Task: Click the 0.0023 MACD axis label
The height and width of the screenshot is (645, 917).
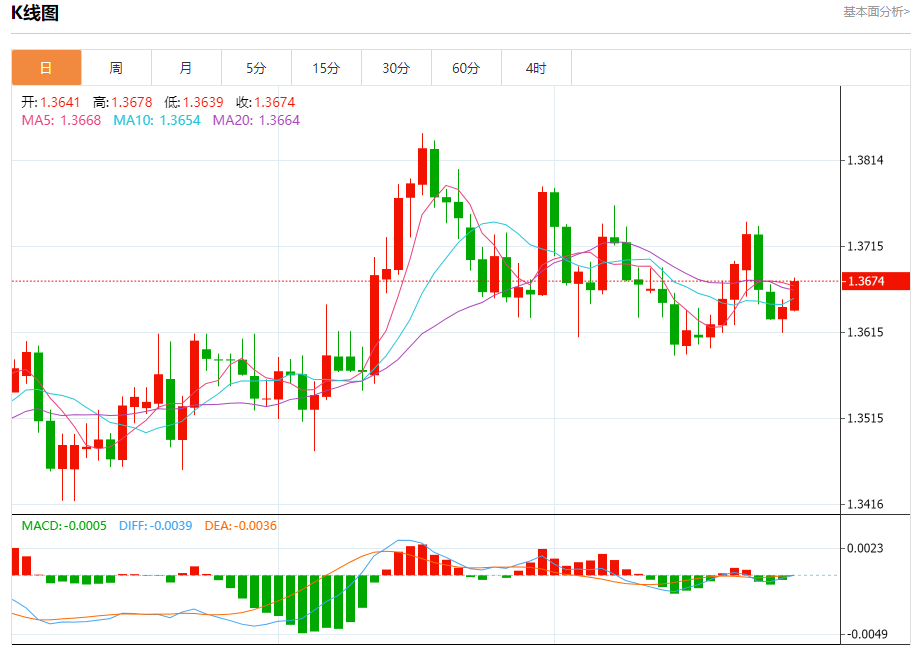Action: [865, 548]
